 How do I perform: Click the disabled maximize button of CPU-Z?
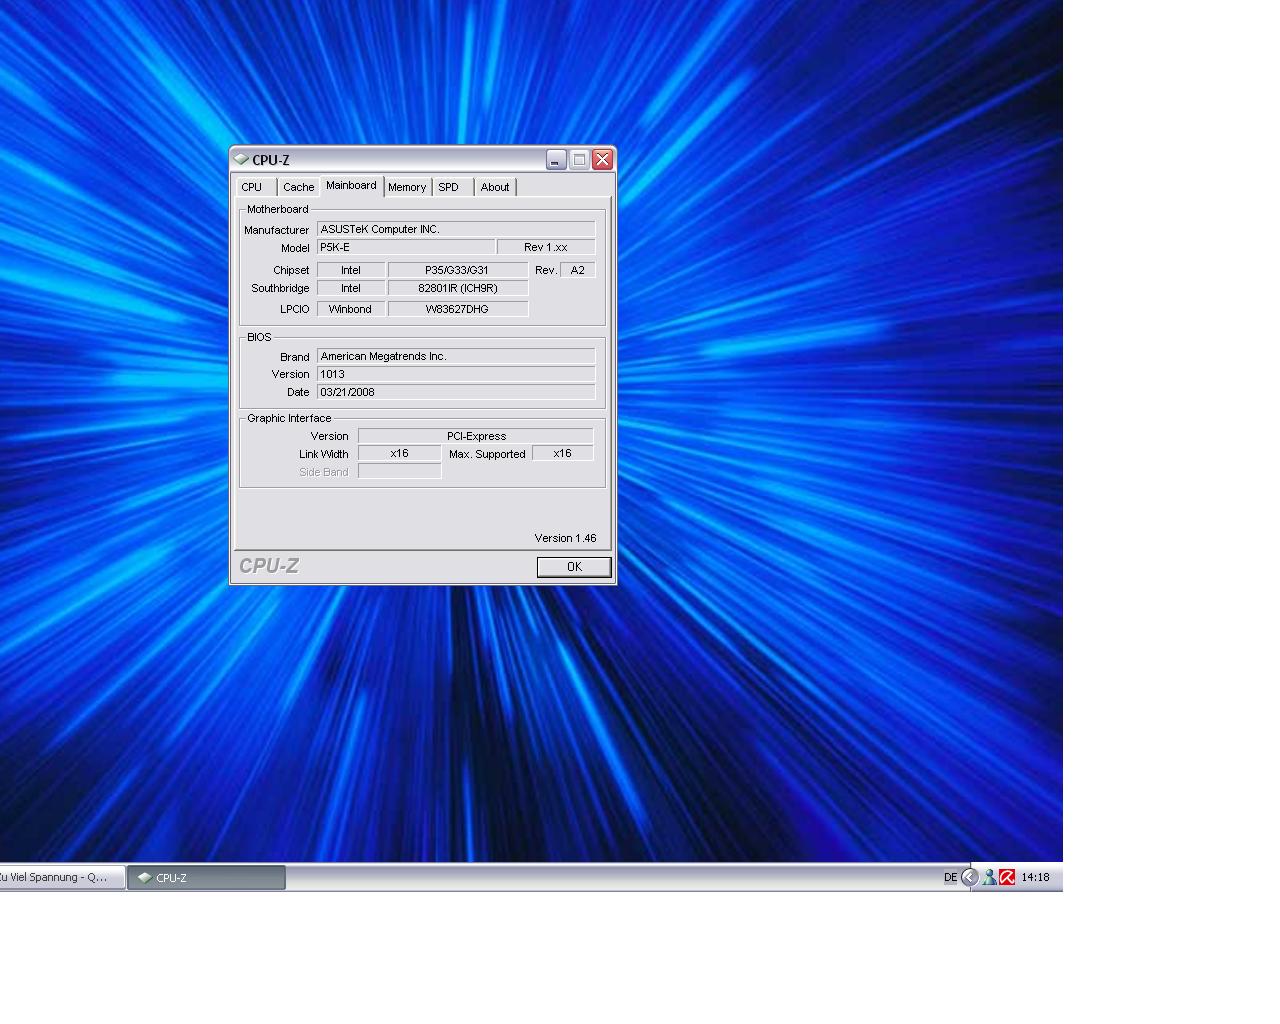(x=579, y=159)
